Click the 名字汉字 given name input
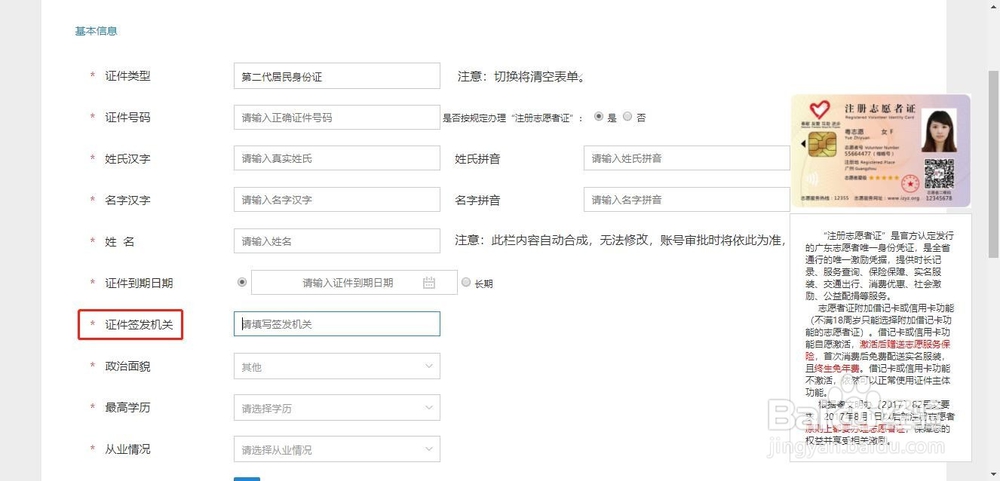This screenshot has height=481, width=1000. pos(336,200)
